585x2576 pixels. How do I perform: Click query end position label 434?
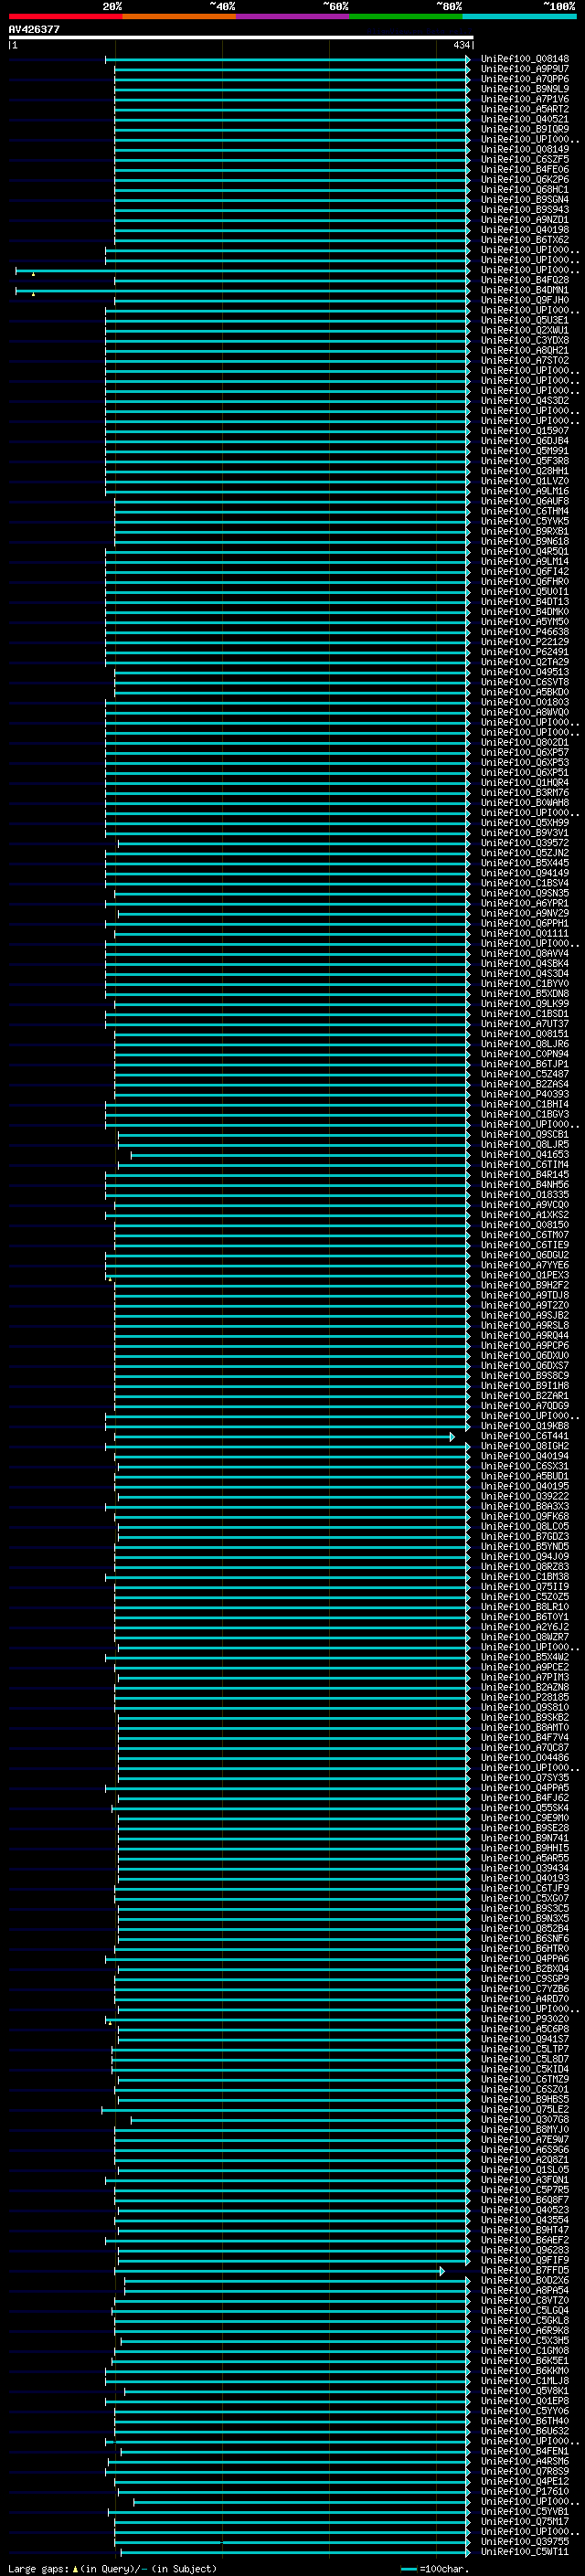coord(461,45)
